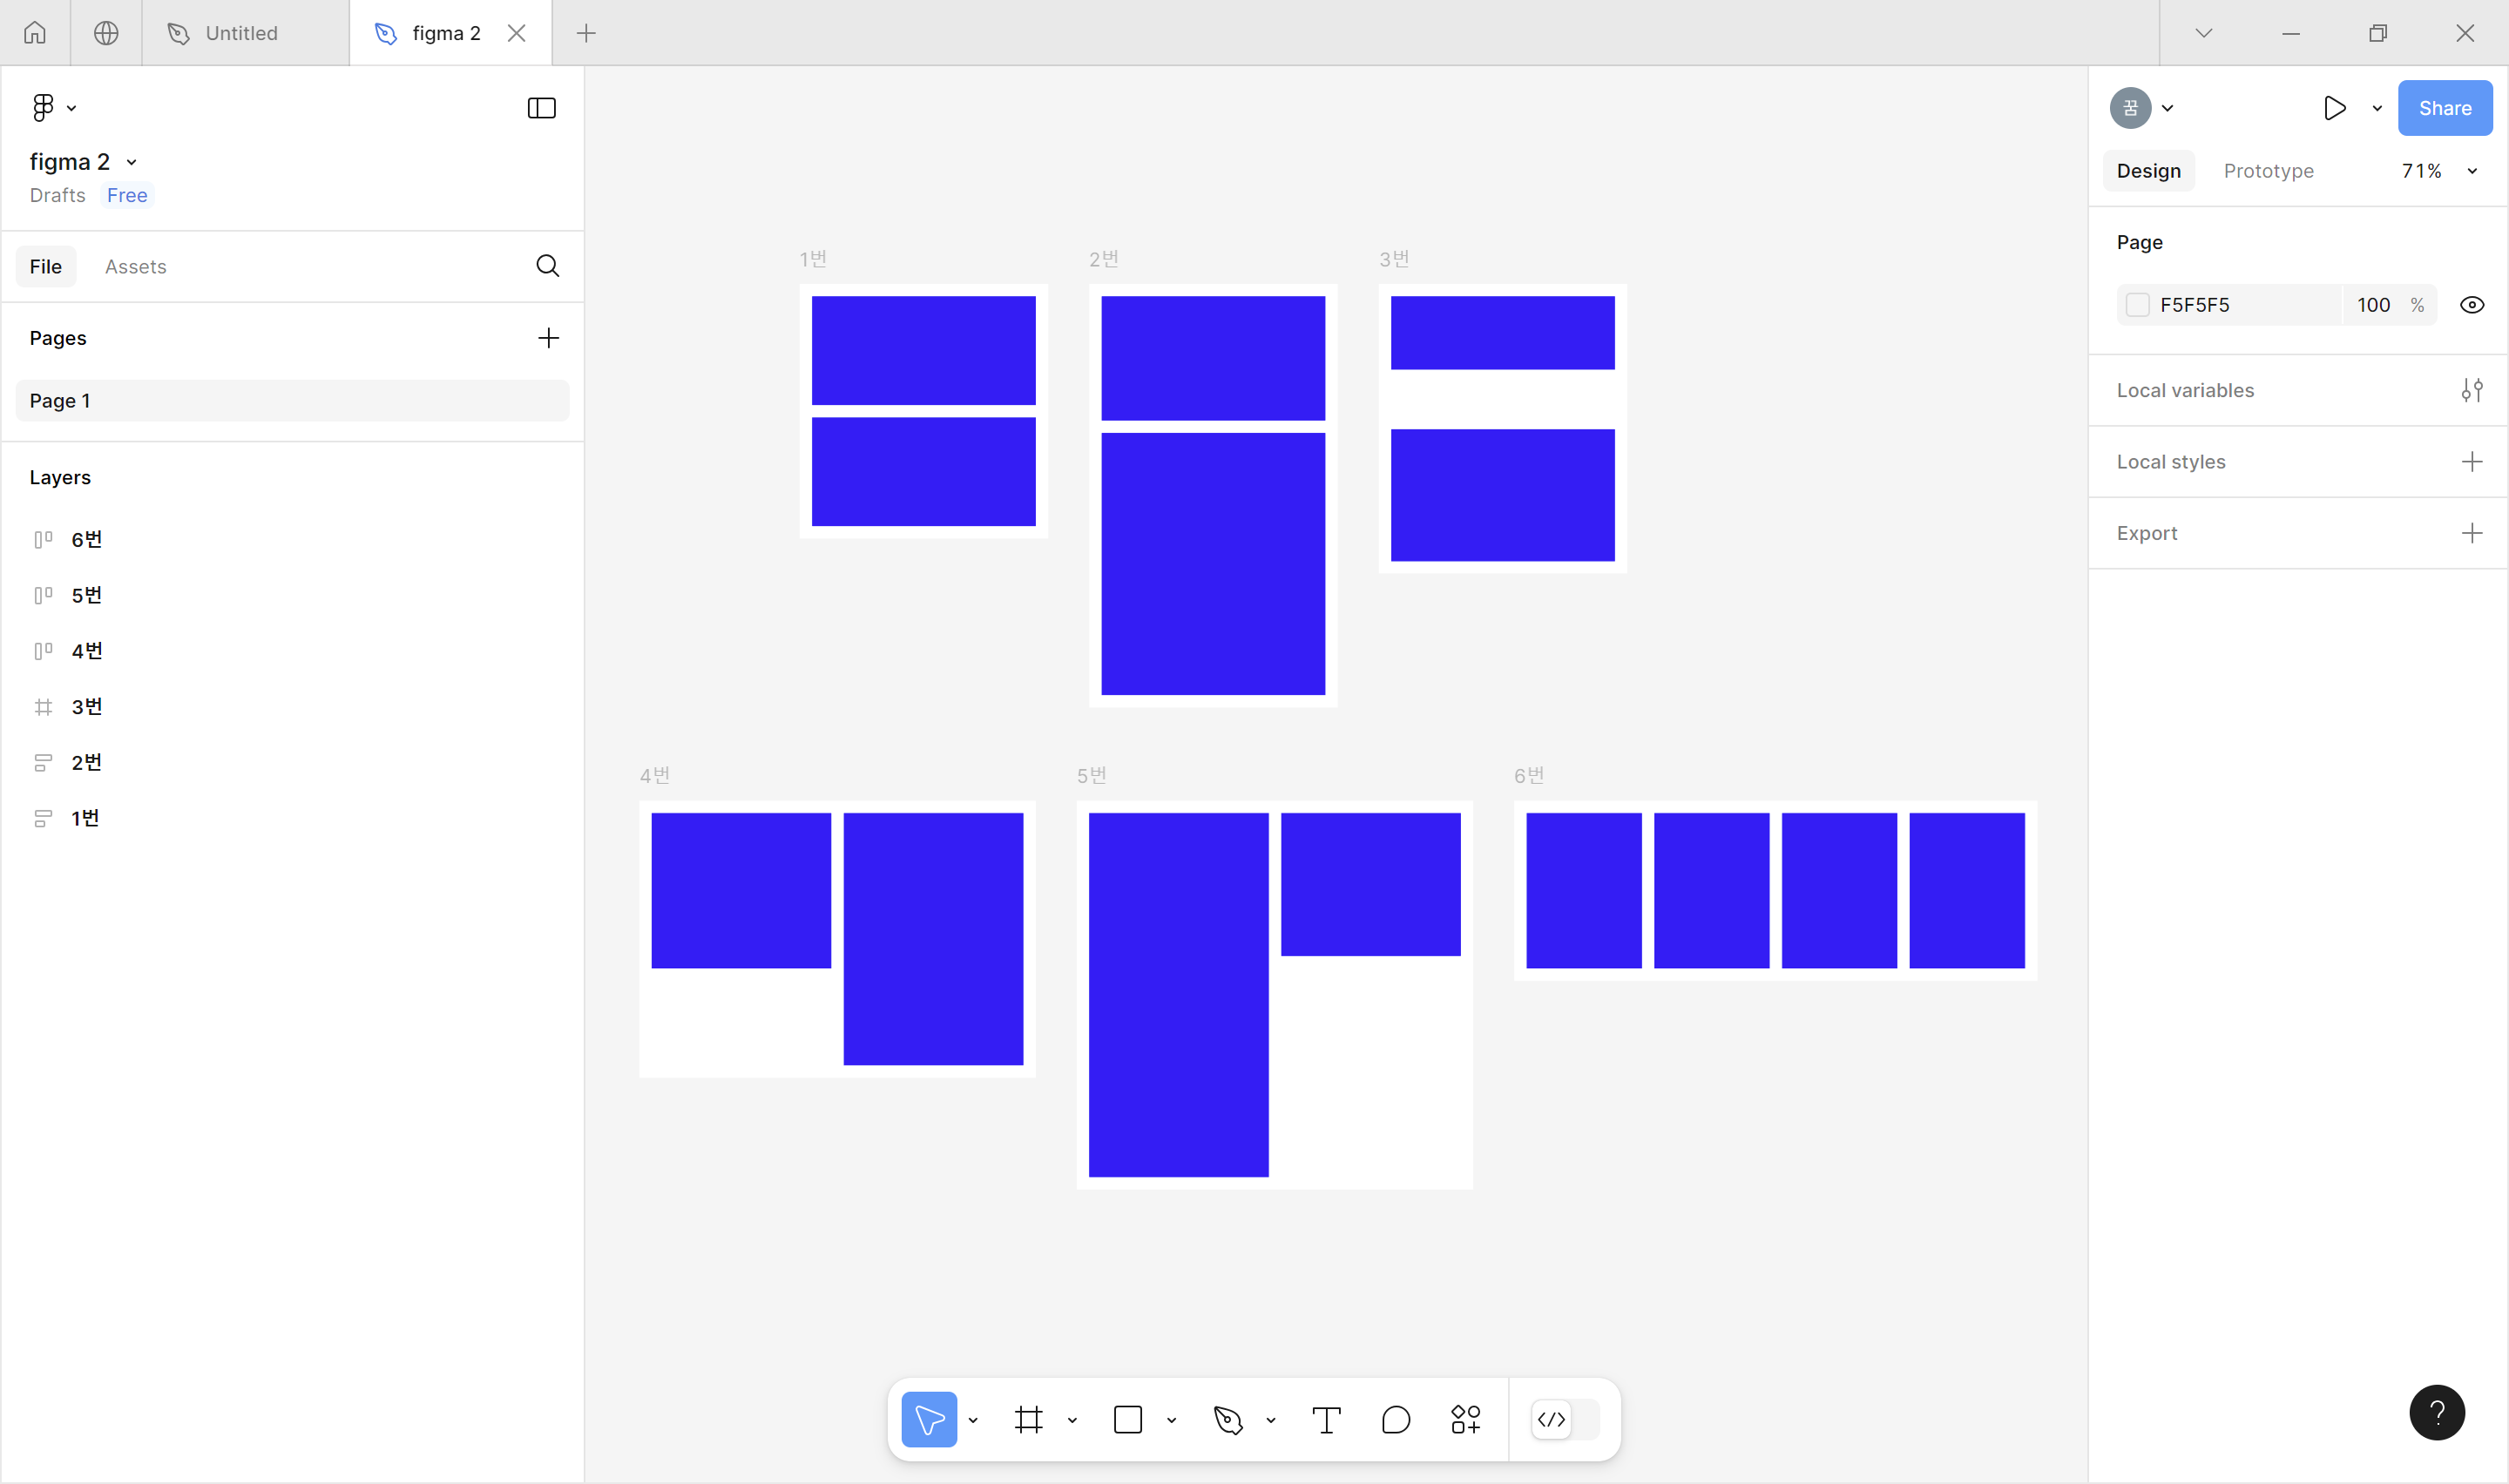This screenshot has height=1484, width=2509.
Task: Expand the main menu chevron
Action: (71, 108)
